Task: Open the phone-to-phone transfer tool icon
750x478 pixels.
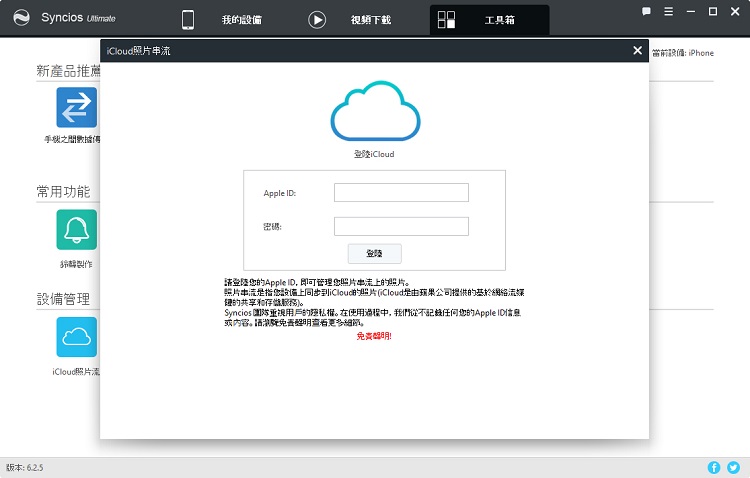Action: 77,107
